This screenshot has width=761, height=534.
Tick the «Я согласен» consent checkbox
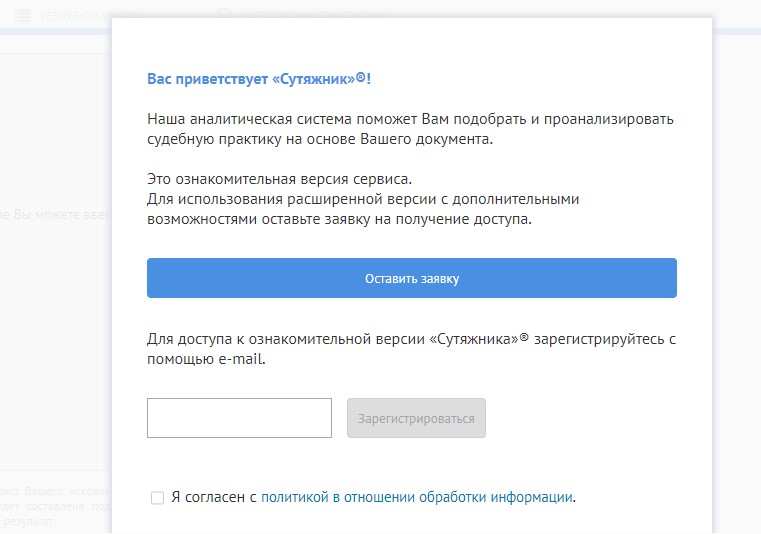157,497
